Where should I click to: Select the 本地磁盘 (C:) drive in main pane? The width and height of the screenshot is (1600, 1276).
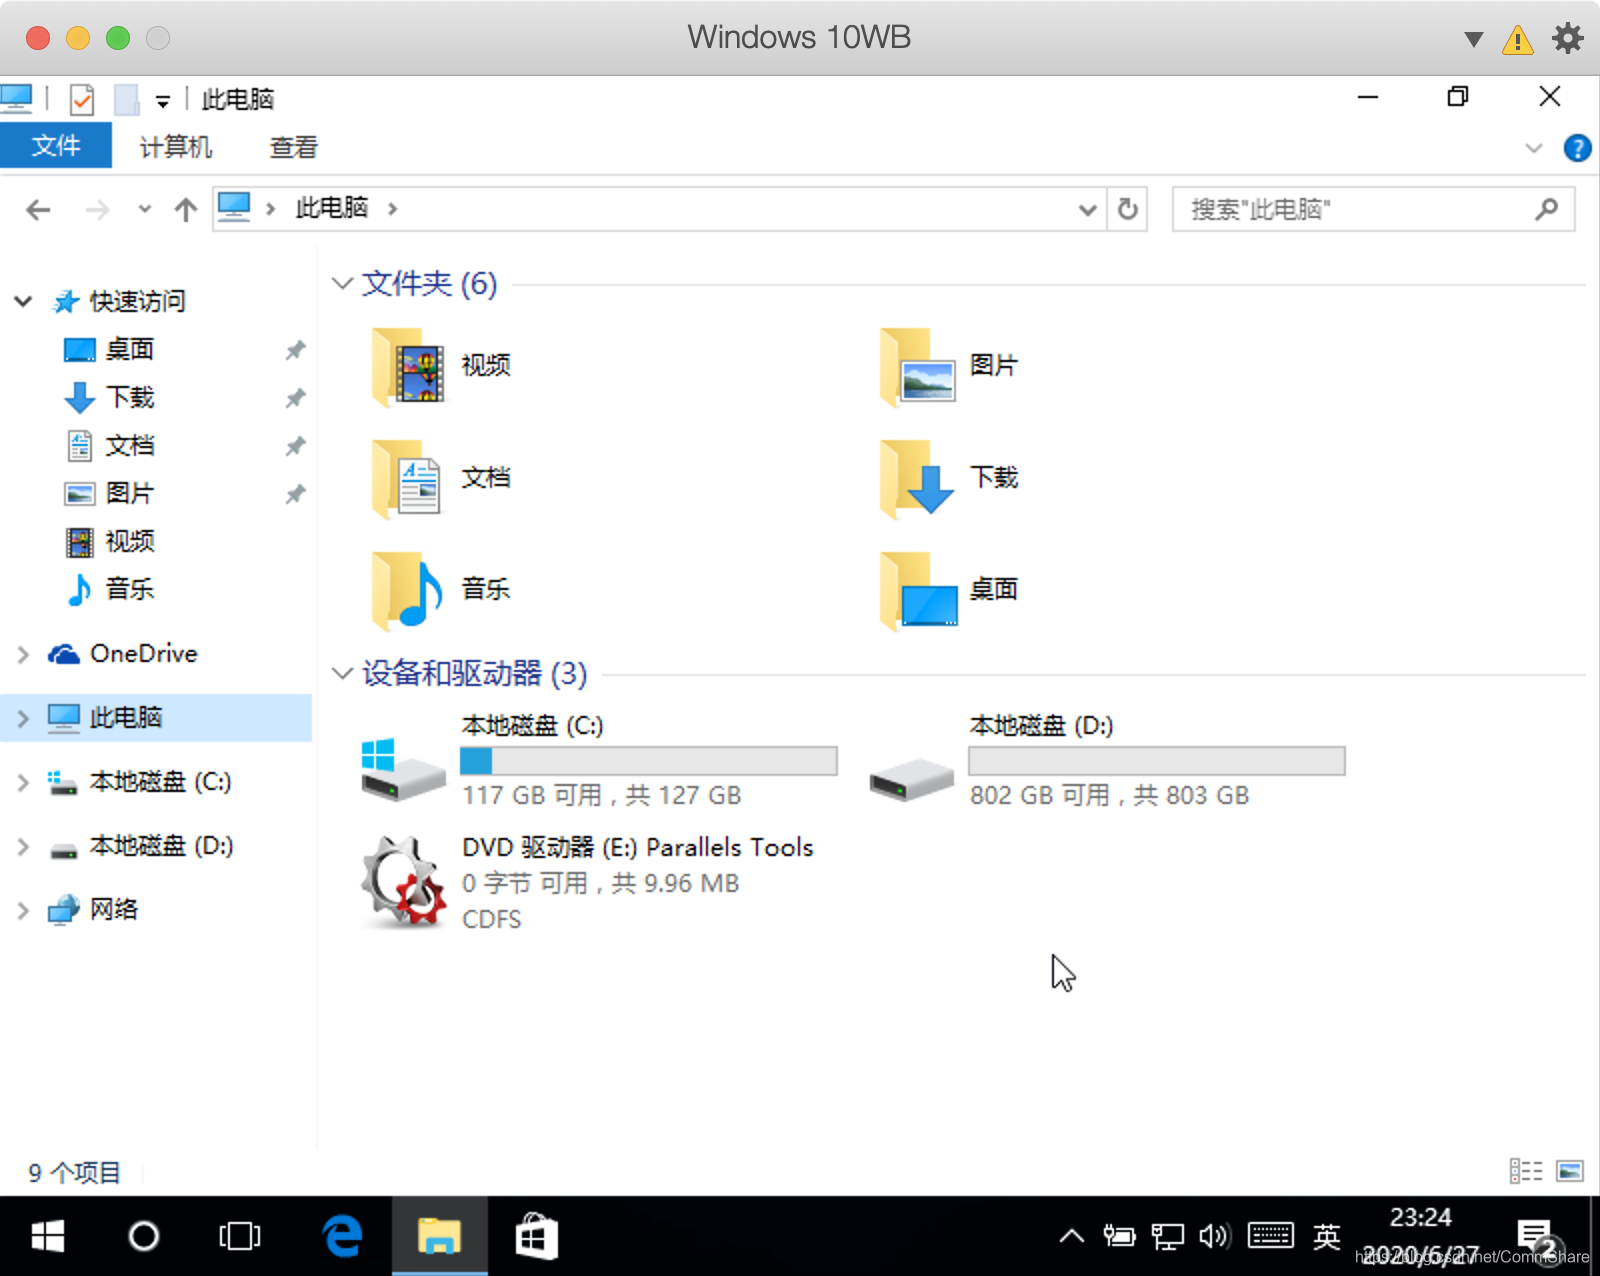[x=599, y=760]
